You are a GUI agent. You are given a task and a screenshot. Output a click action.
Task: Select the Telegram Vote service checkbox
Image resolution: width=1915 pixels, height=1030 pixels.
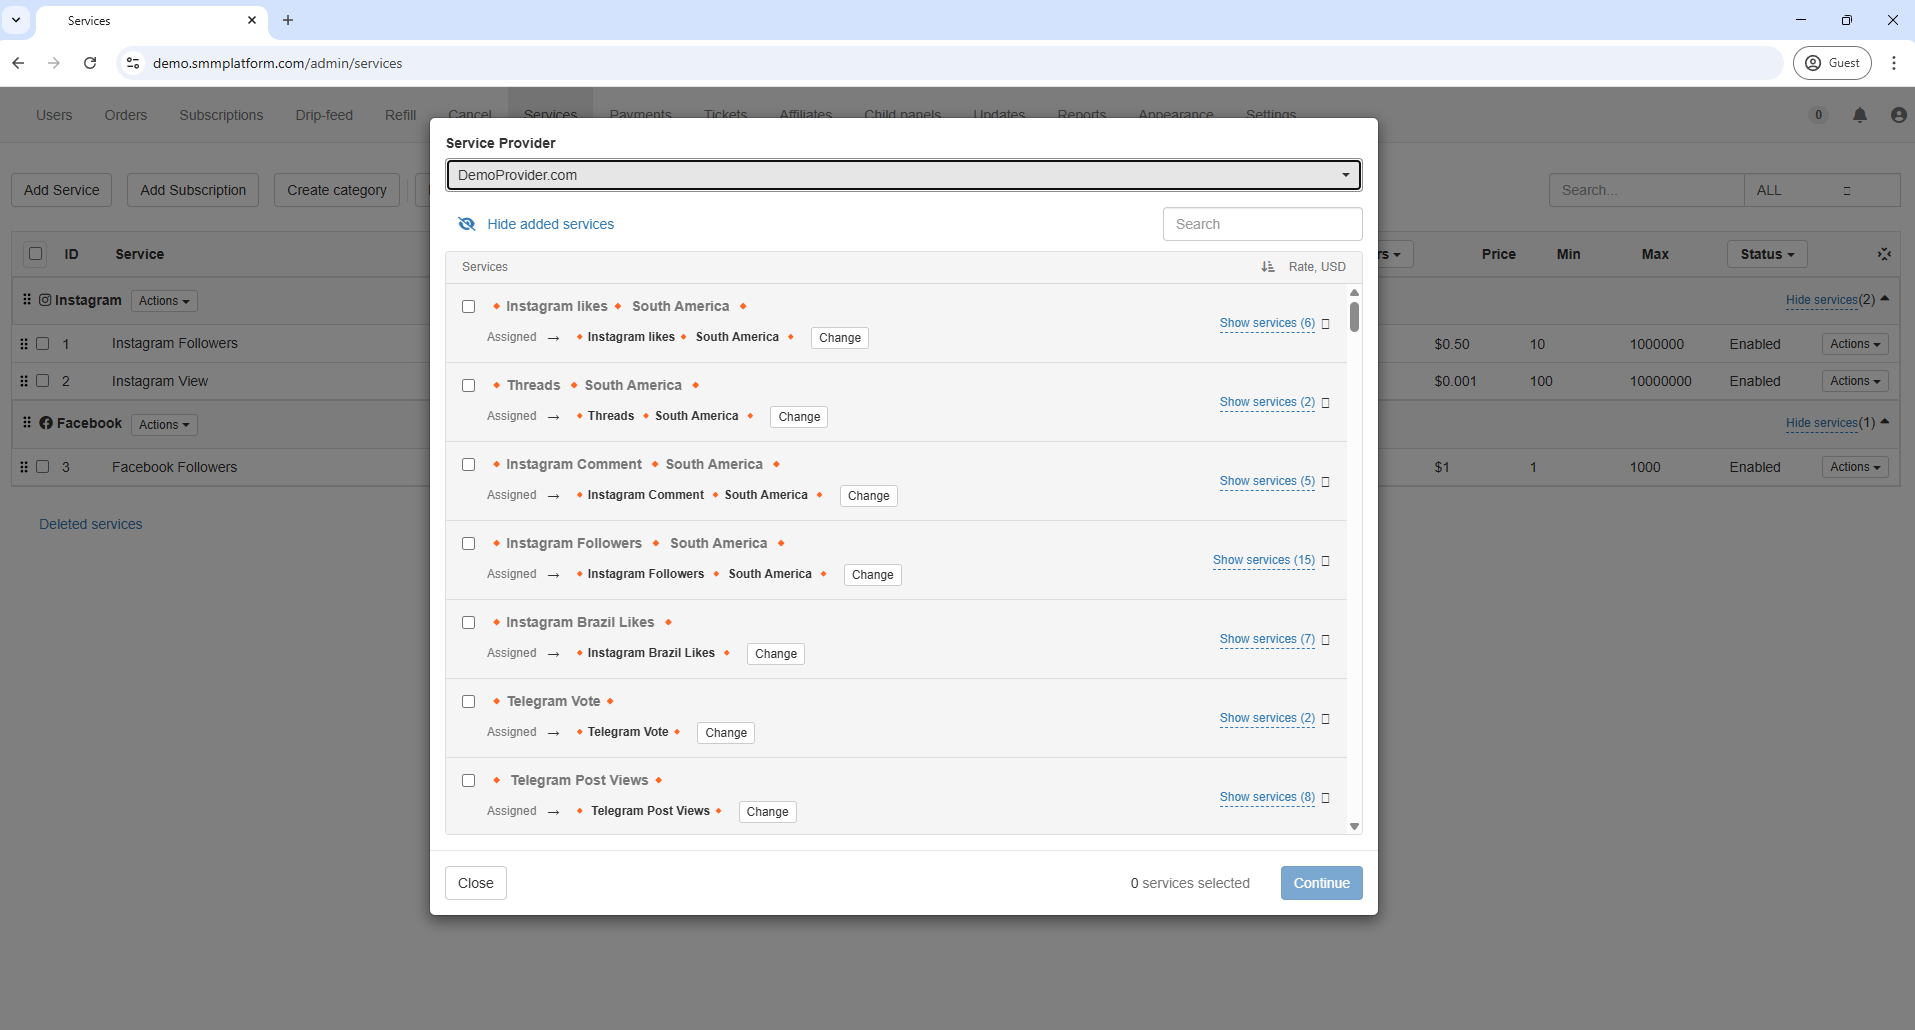click(468, 702)
